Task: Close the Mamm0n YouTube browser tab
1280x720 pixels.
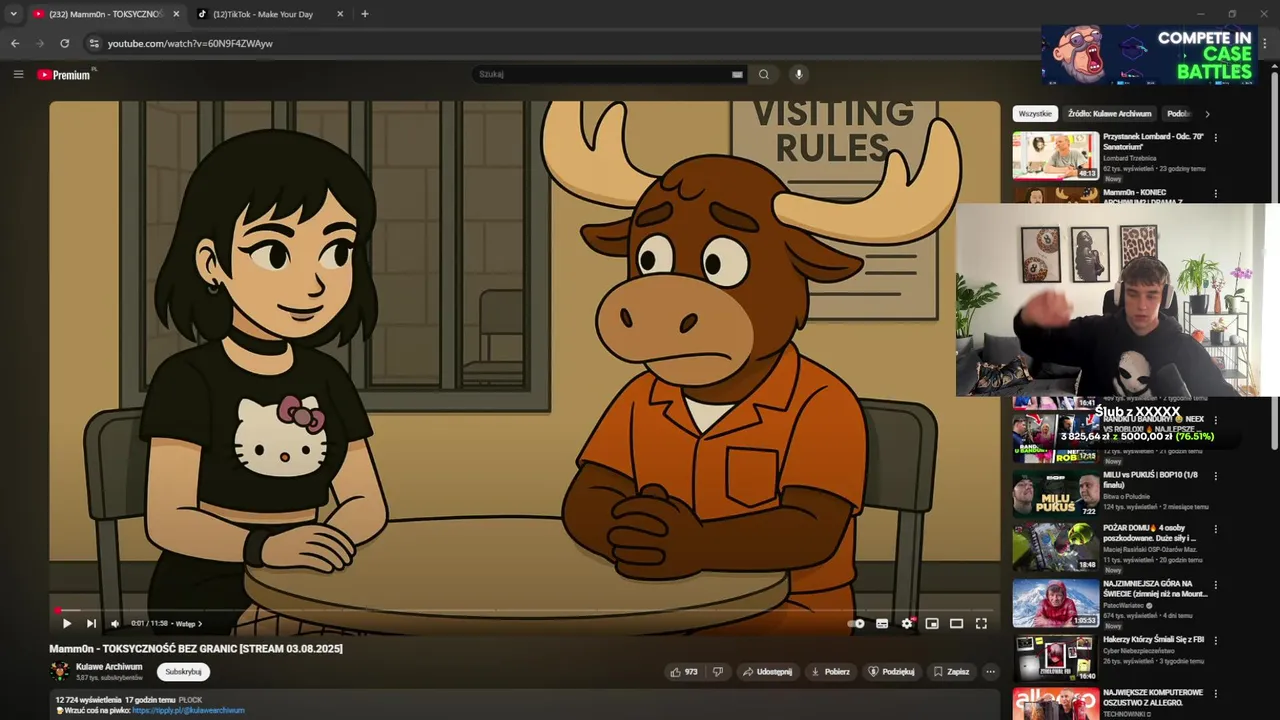Action: pos(176,14)
